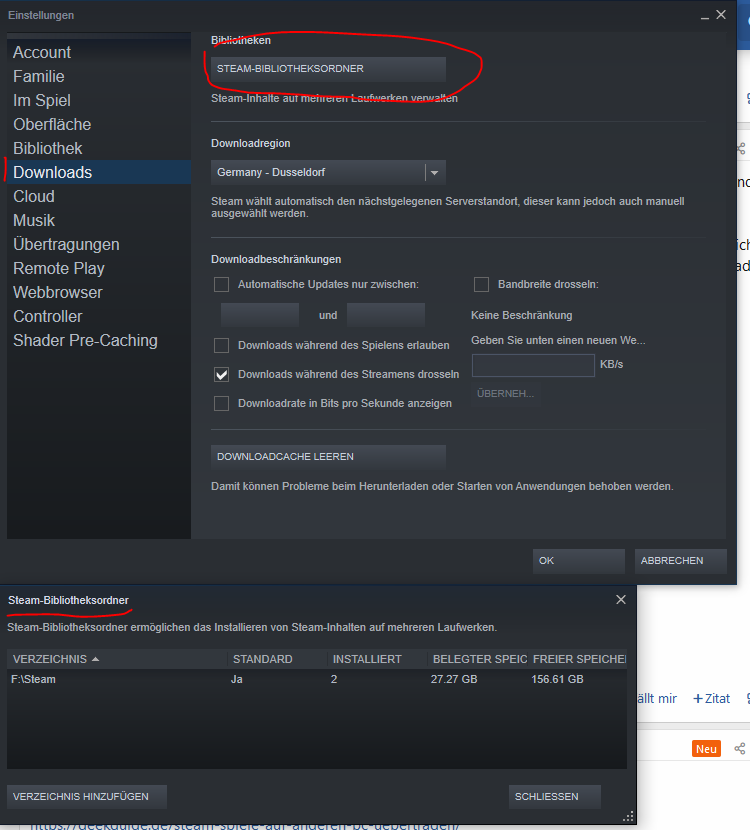The height and width of the screenshot is (830, 750).
Task: Enable Downloadrate in Bits pro Sekunde anzeigen
Action: click(221, 403)
